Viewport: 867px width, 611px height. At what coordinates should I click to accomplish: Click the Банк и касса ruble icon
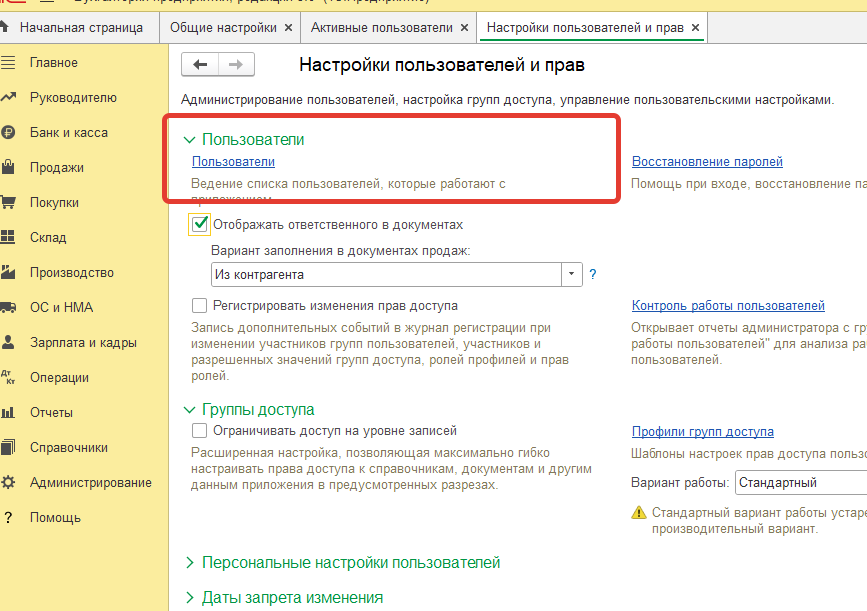point(8,132)
